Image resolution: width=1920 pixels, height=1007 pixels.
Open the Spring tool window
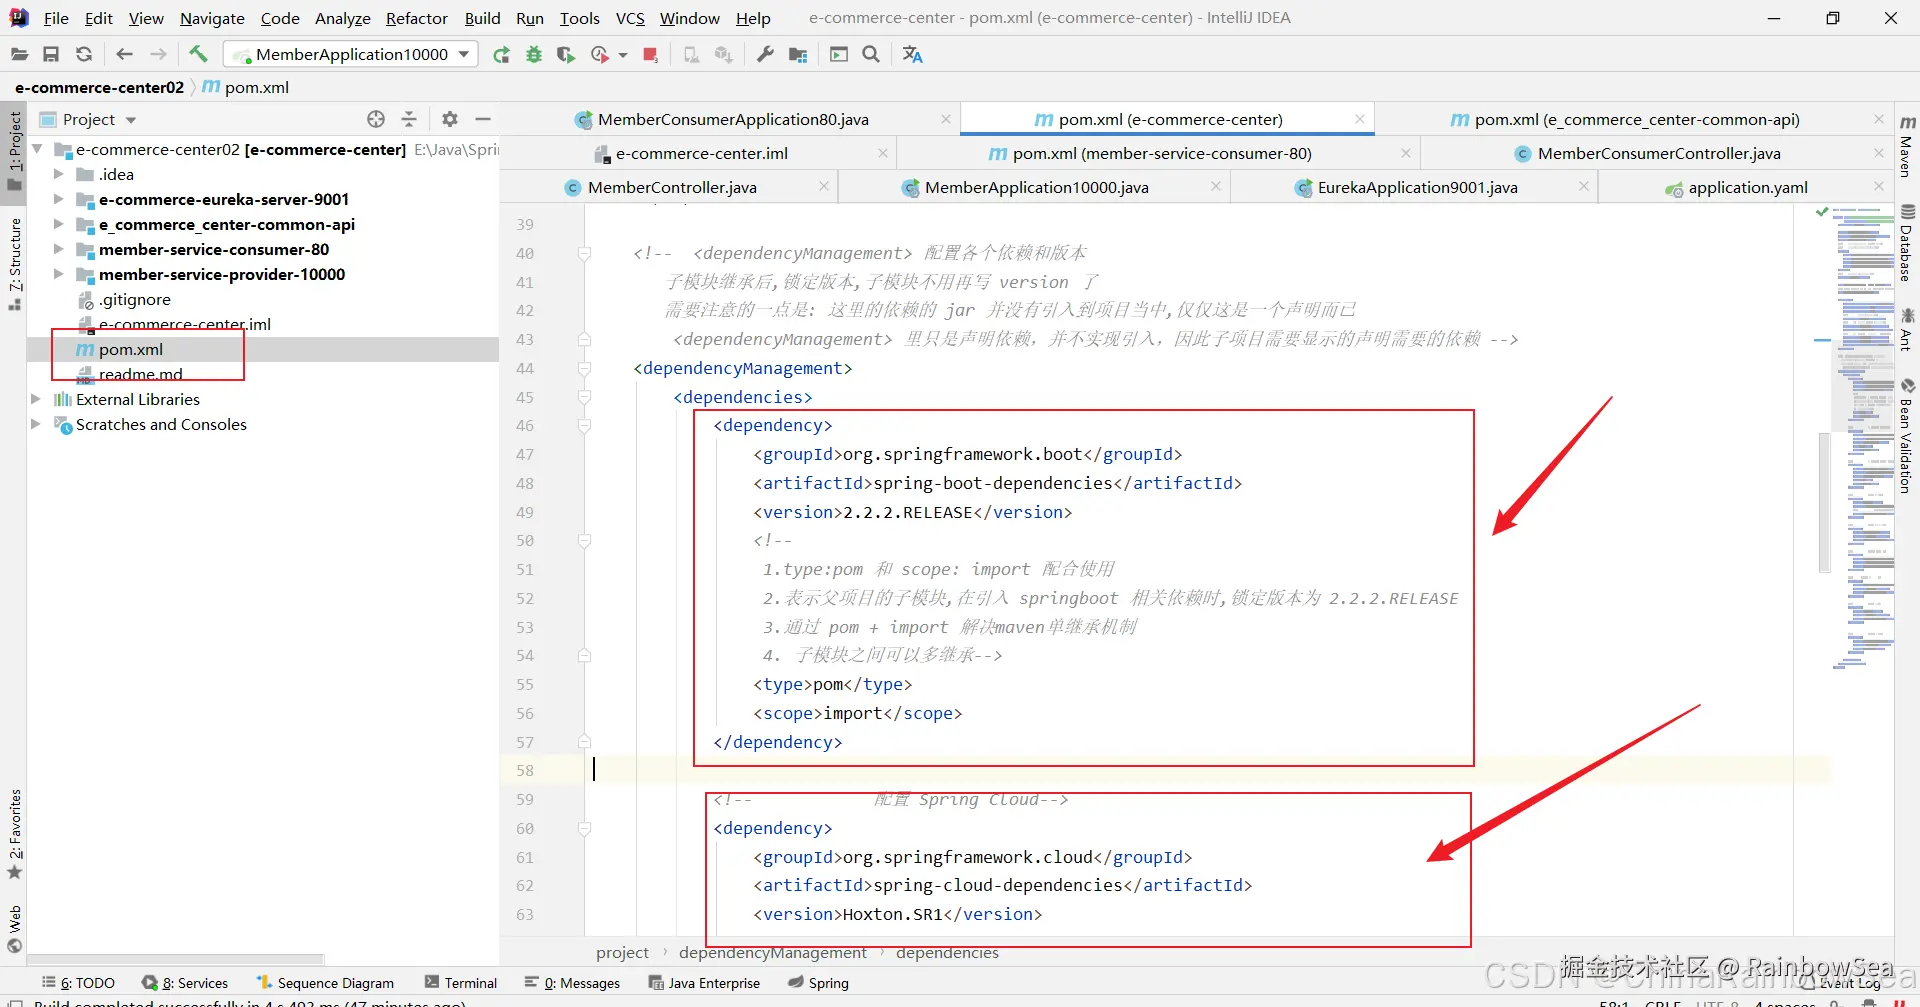pos(818,983)
